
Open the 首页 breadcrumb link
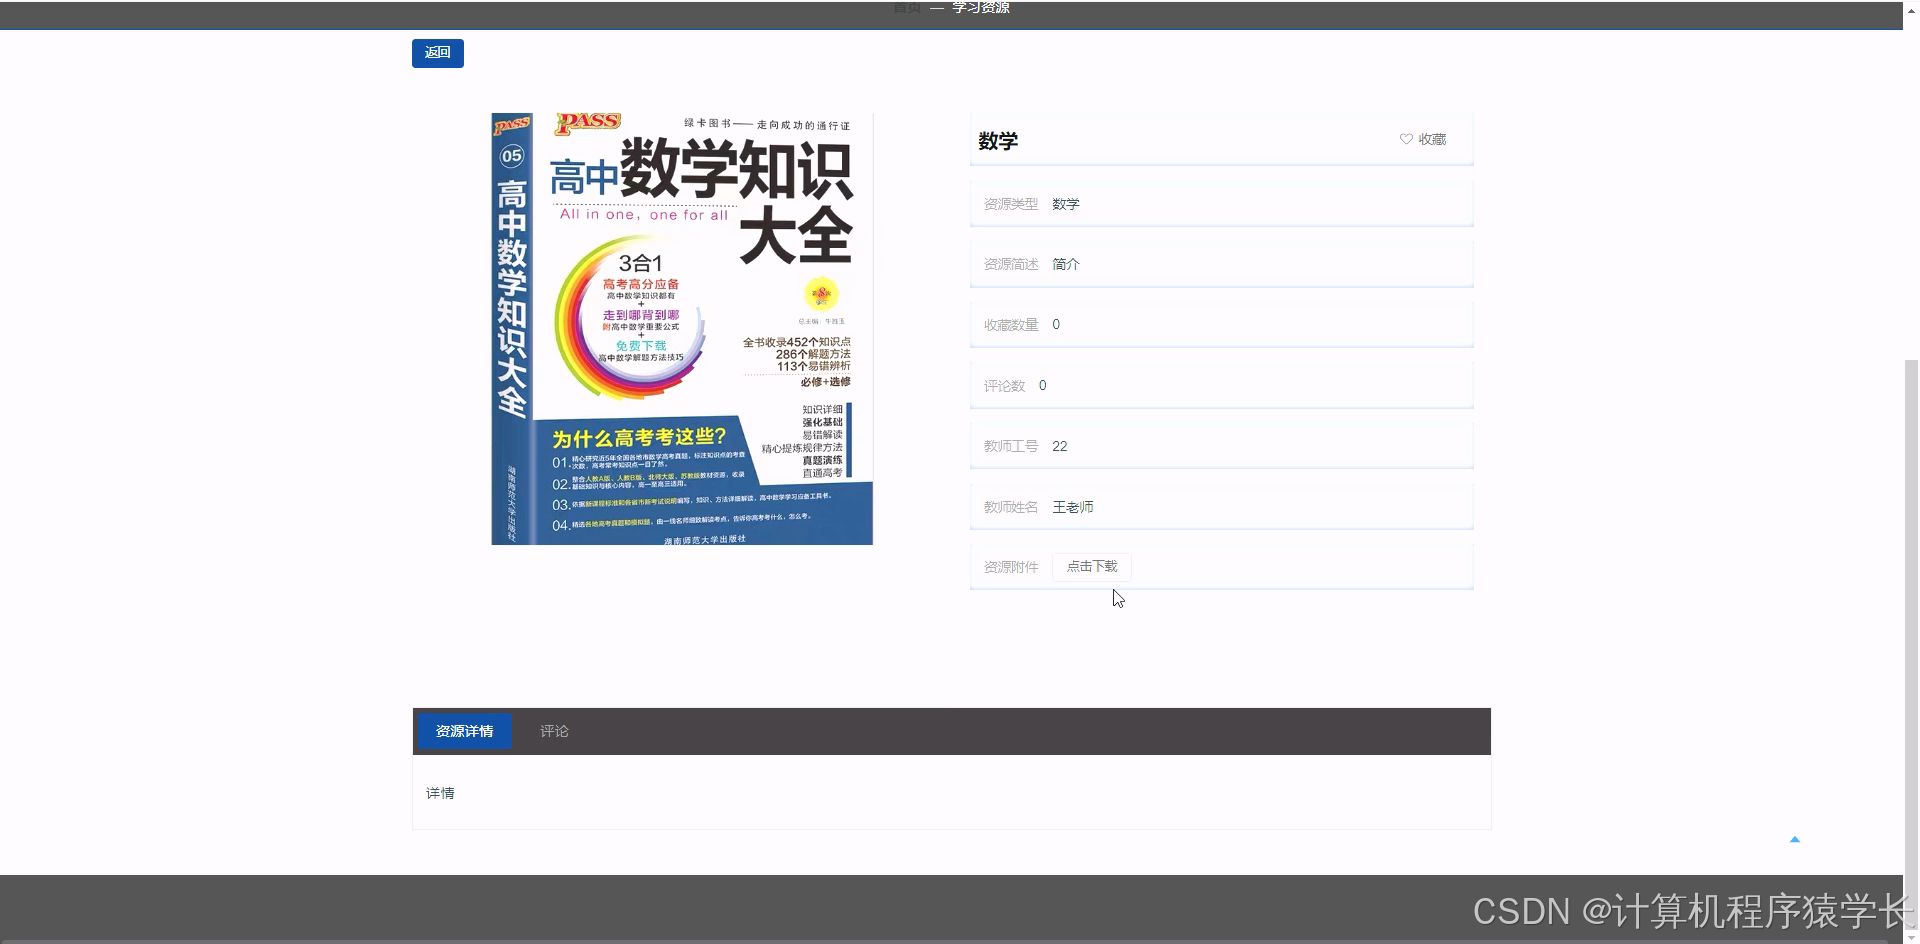tap(905, 7)
